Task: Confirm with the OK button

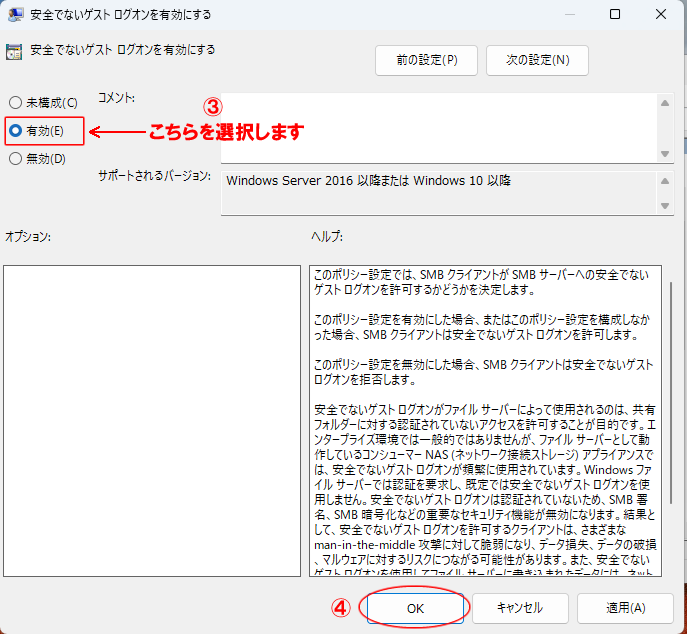Action: (415, 608)
